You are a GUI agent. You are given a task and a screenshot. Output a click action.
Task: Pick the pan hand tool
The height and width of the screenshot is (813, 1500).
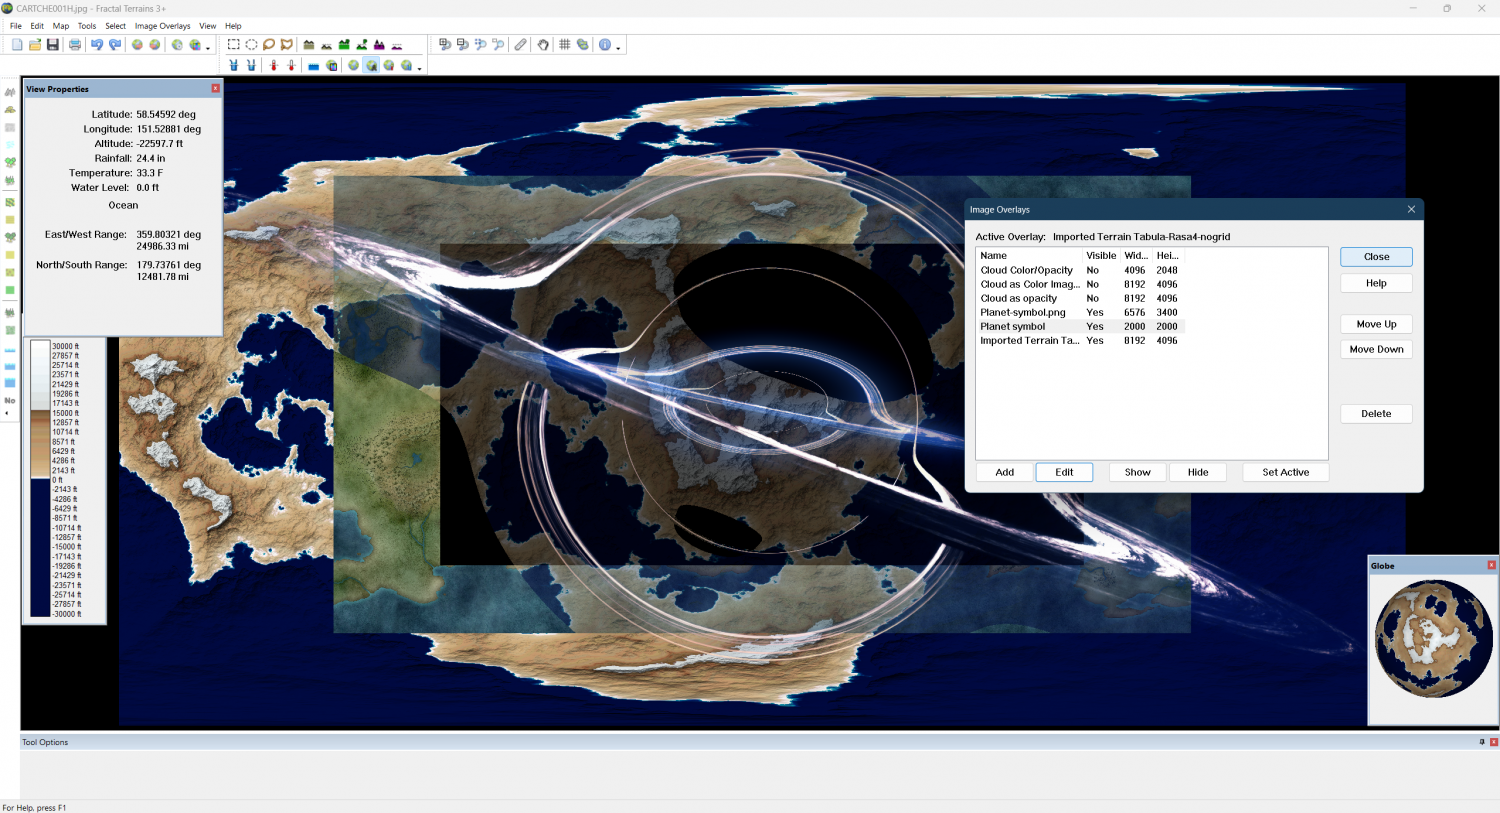(x=543, y=45)
